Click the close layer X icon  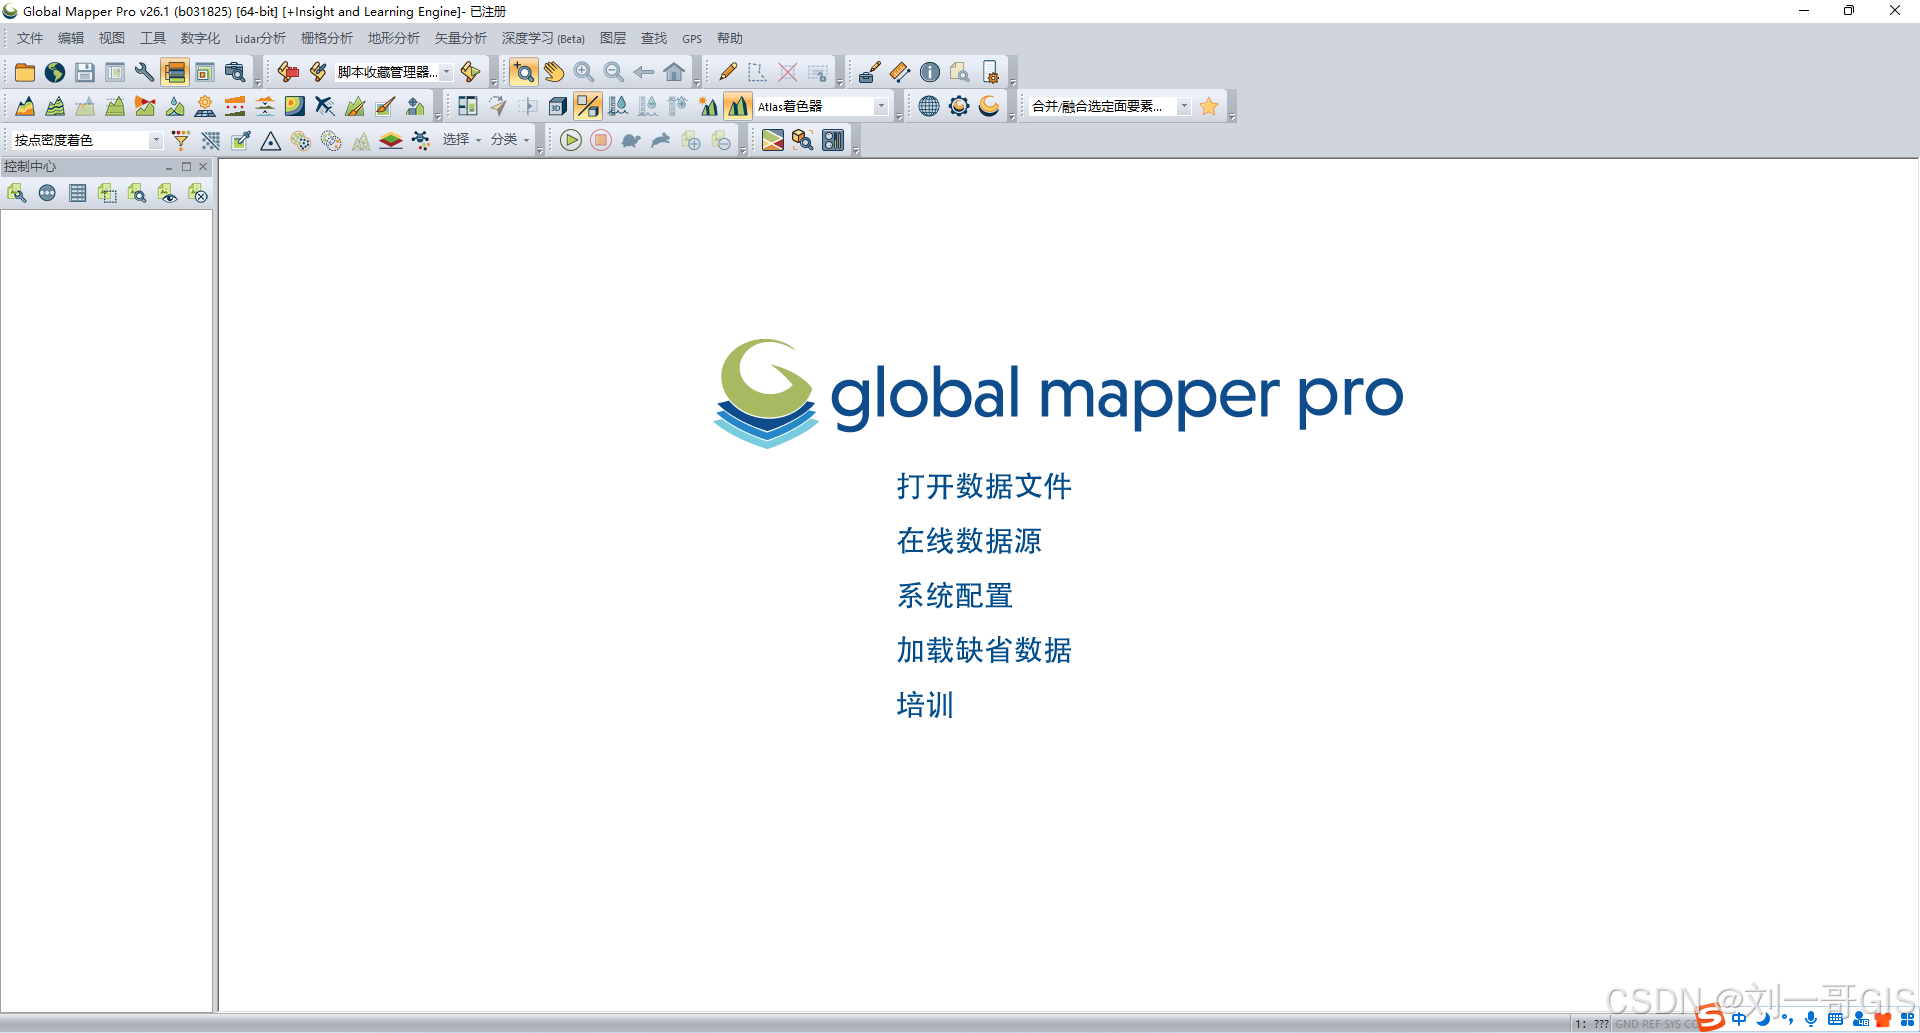(x=197, y=193)
